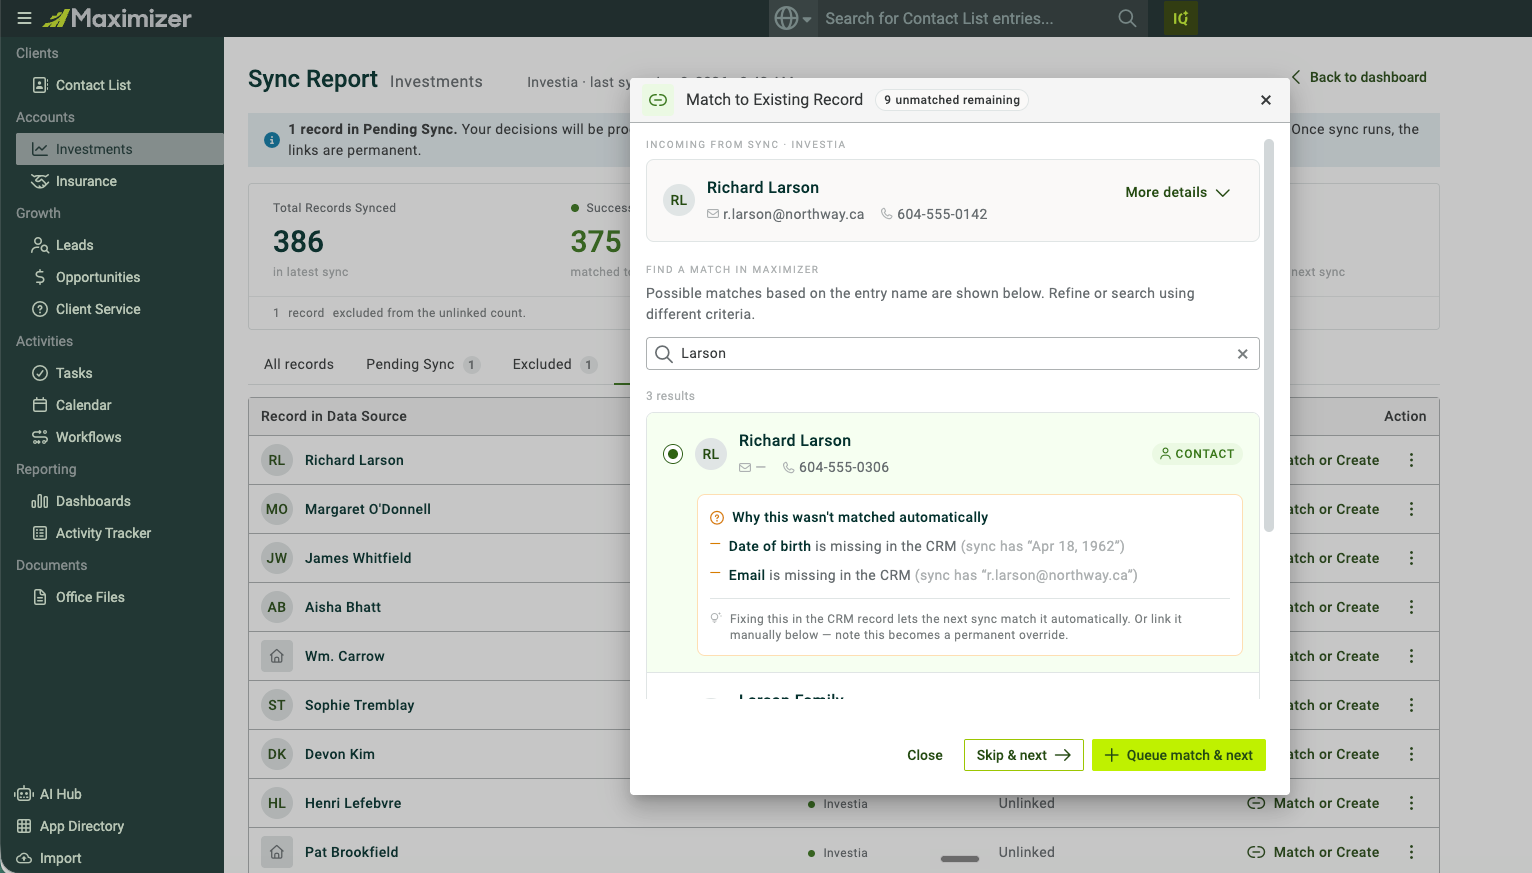Open the IQ assistant icon
The width and height of the screenshot is (1532, 873).
tap(1181, 18)
